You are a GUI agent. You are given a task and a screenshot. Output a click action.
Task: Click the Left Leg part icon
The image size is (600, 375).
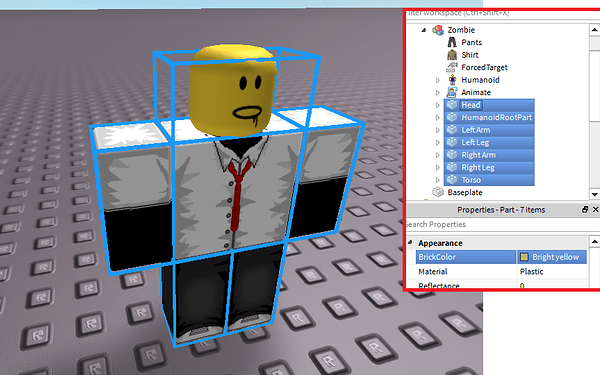pyautogui.click(x=452, y=142)
